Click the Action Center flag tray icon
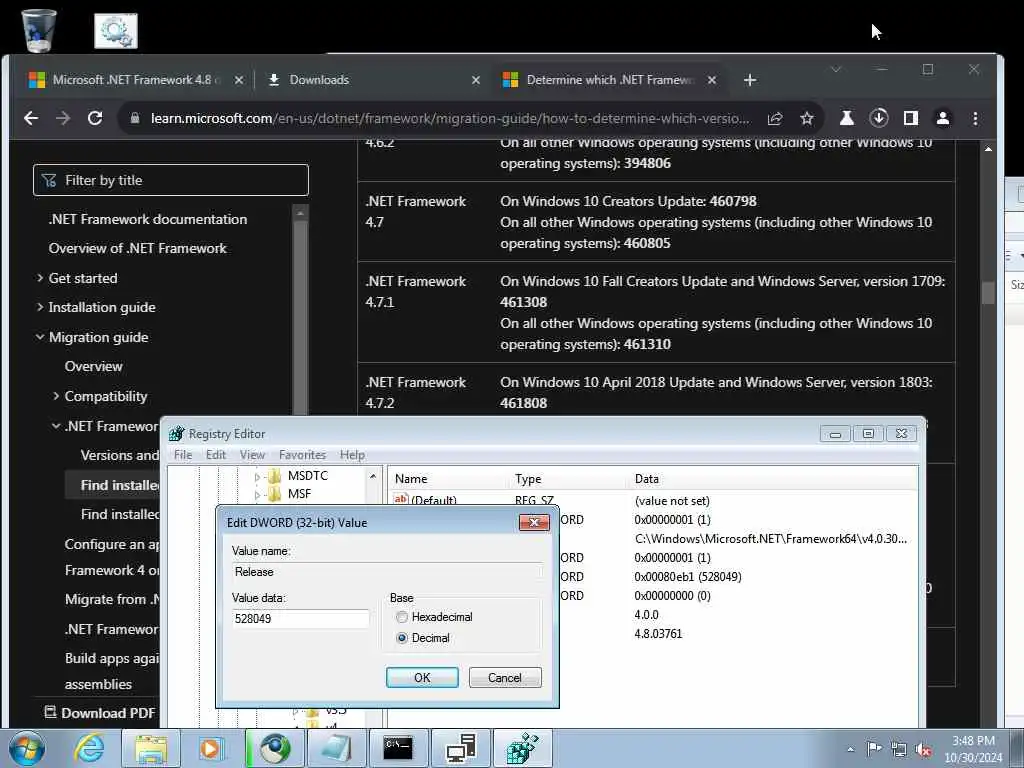Image resolution: width=1024 pixels, height=768 pixels. 874,749
